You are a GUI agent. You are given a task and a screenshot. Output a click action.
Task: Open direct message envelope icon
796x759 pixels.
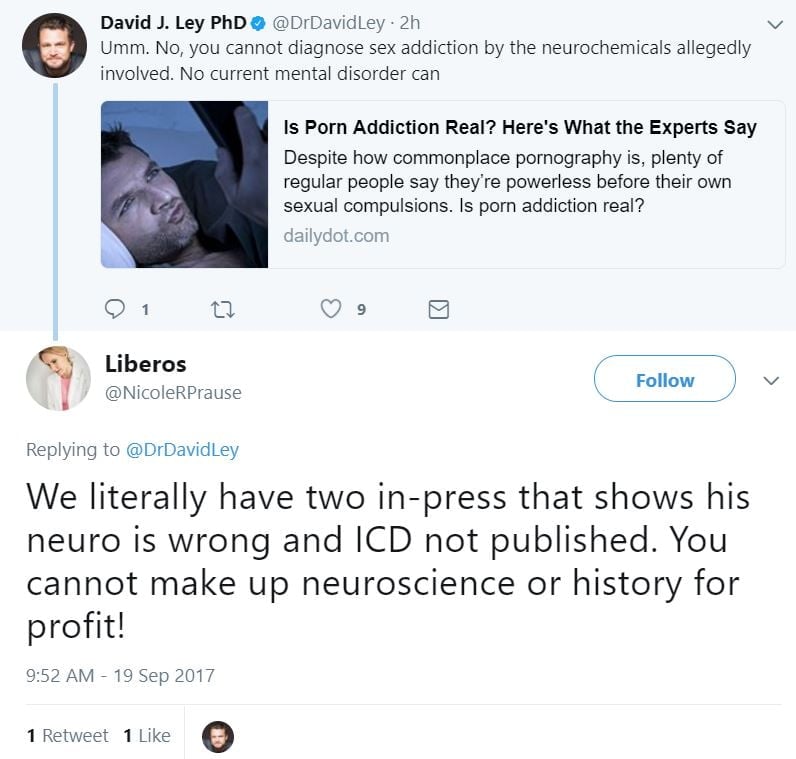point(439,309)
